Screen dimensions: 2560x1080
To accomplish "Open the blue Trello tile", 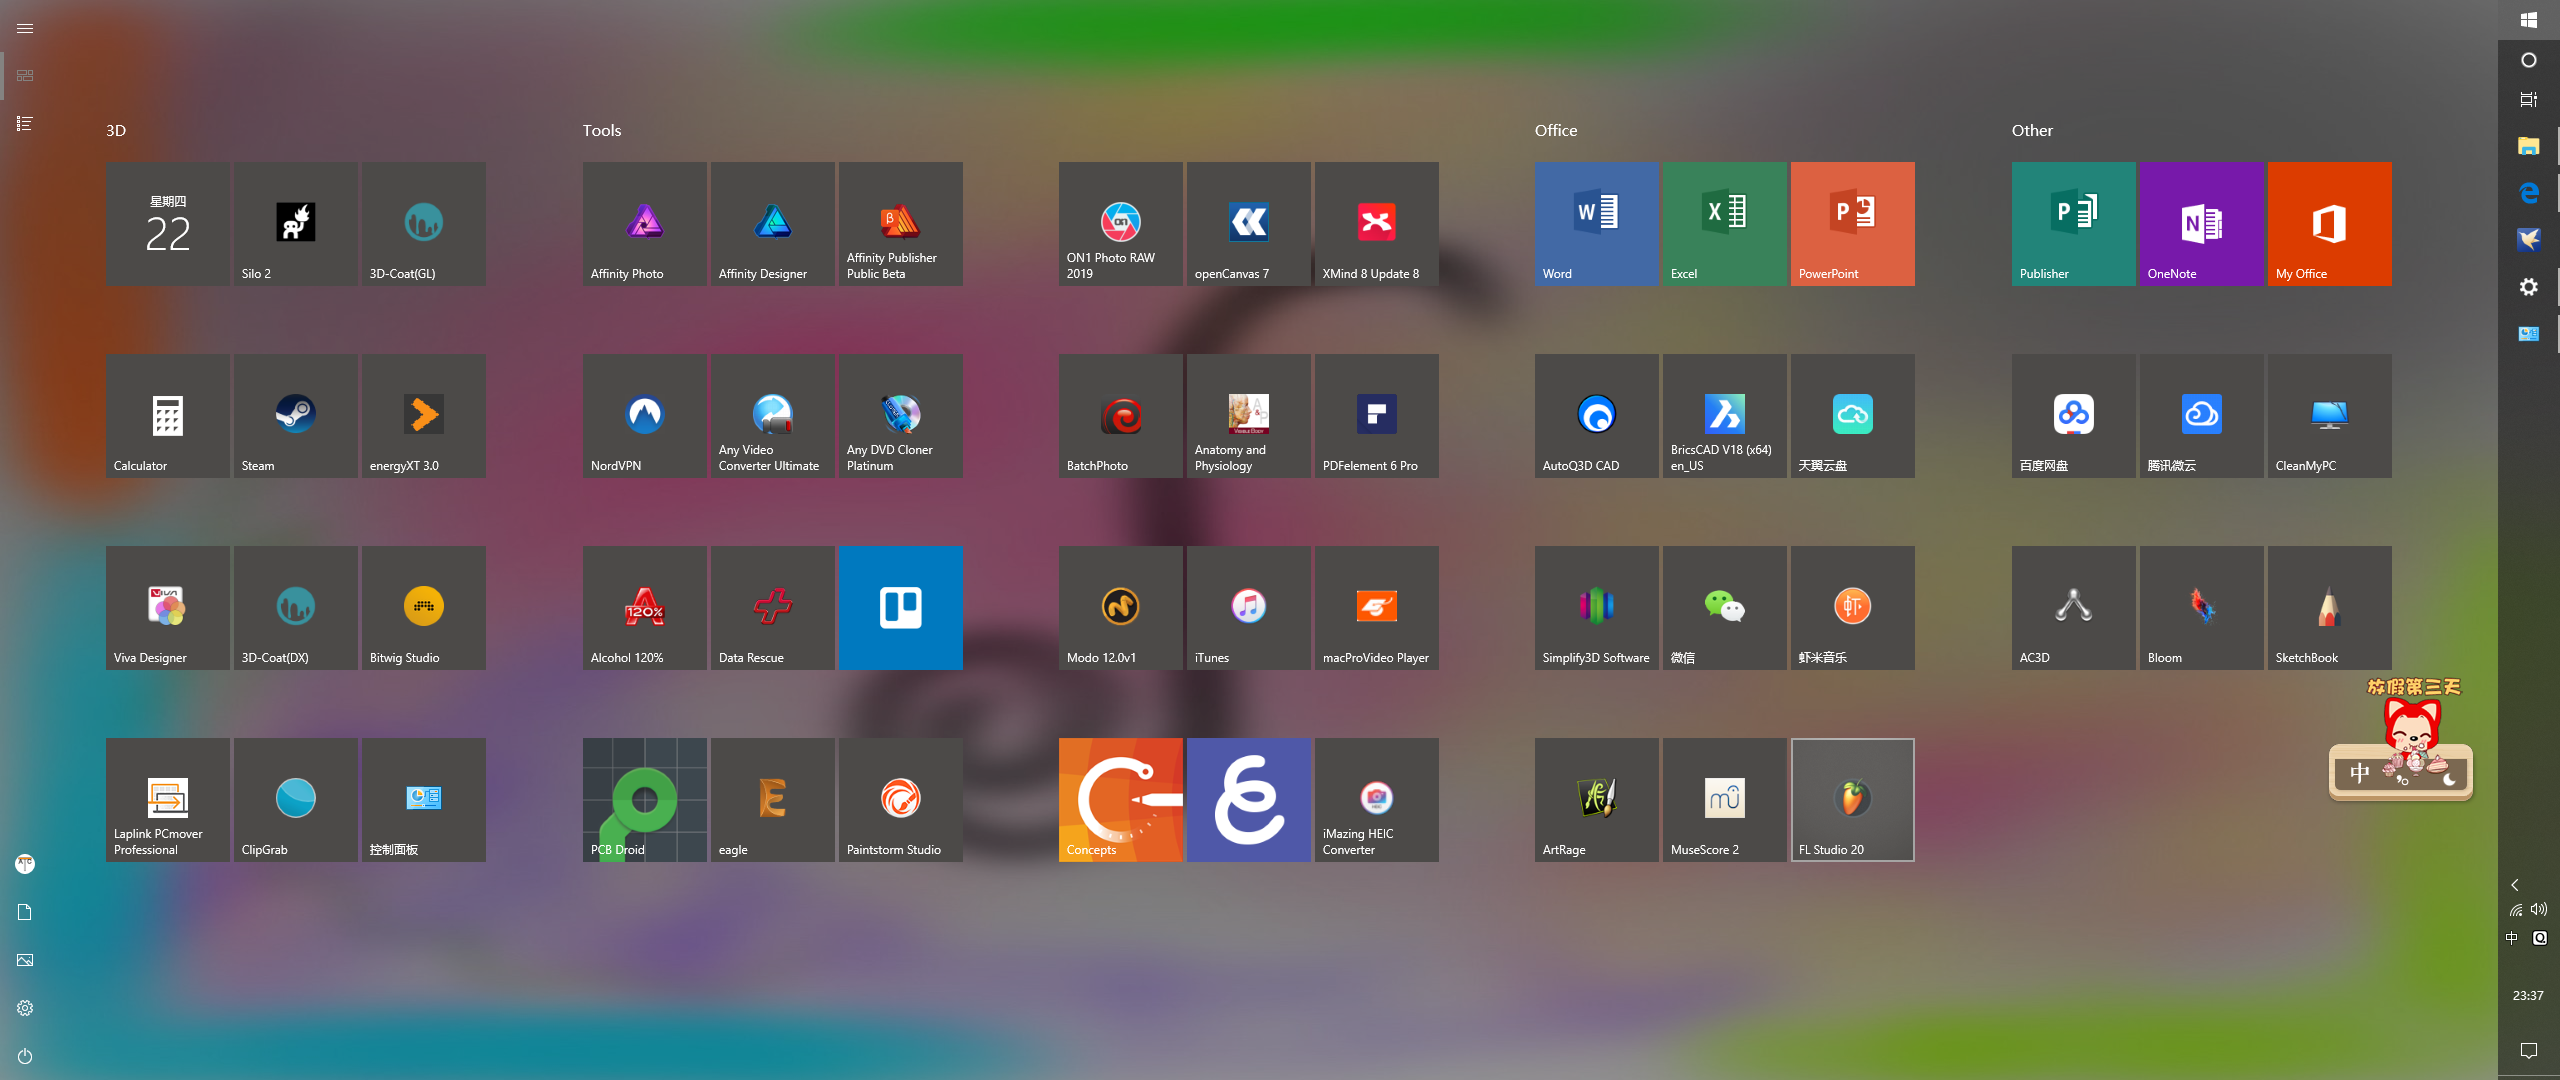I will (900, 608).
